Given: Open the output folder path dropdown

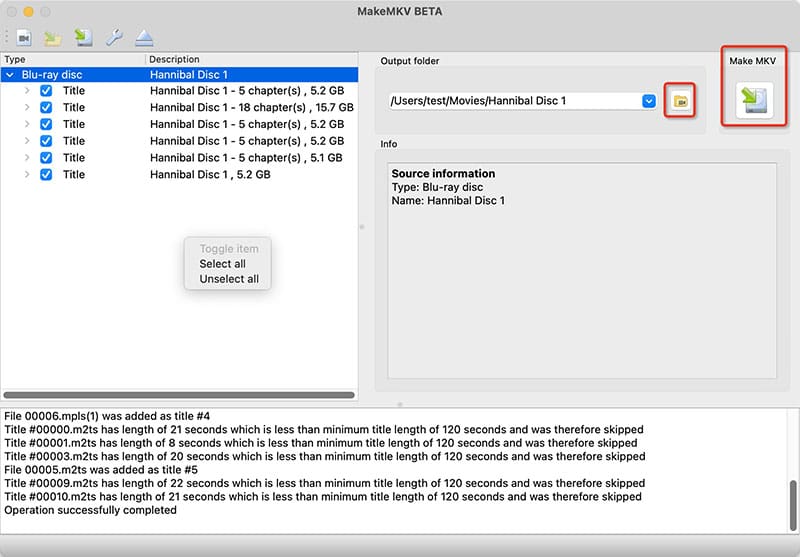Looking at the screenshot, I should pos(648,101).
